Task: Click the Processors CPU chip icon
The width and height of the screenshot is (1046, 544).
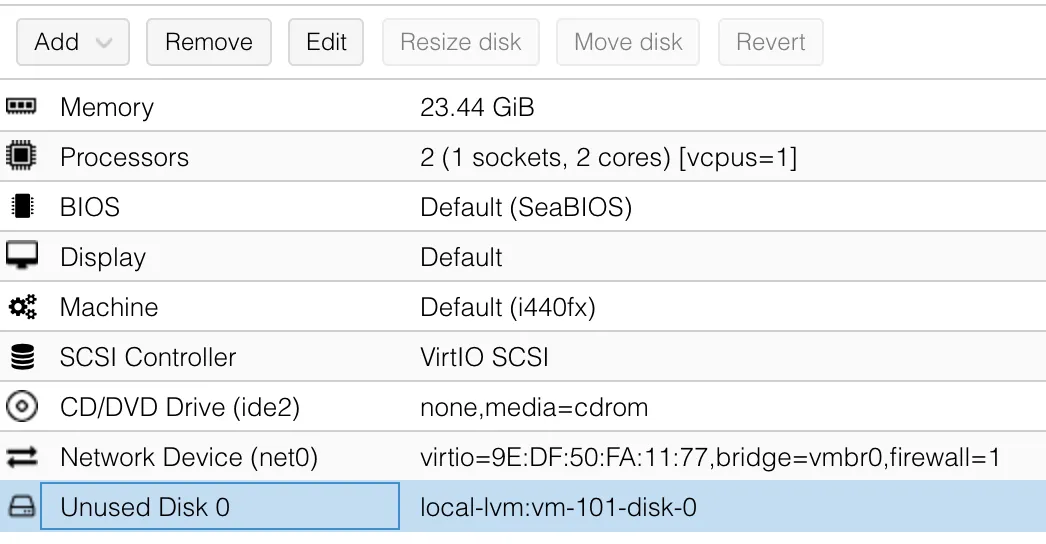Action: [22, 156]
